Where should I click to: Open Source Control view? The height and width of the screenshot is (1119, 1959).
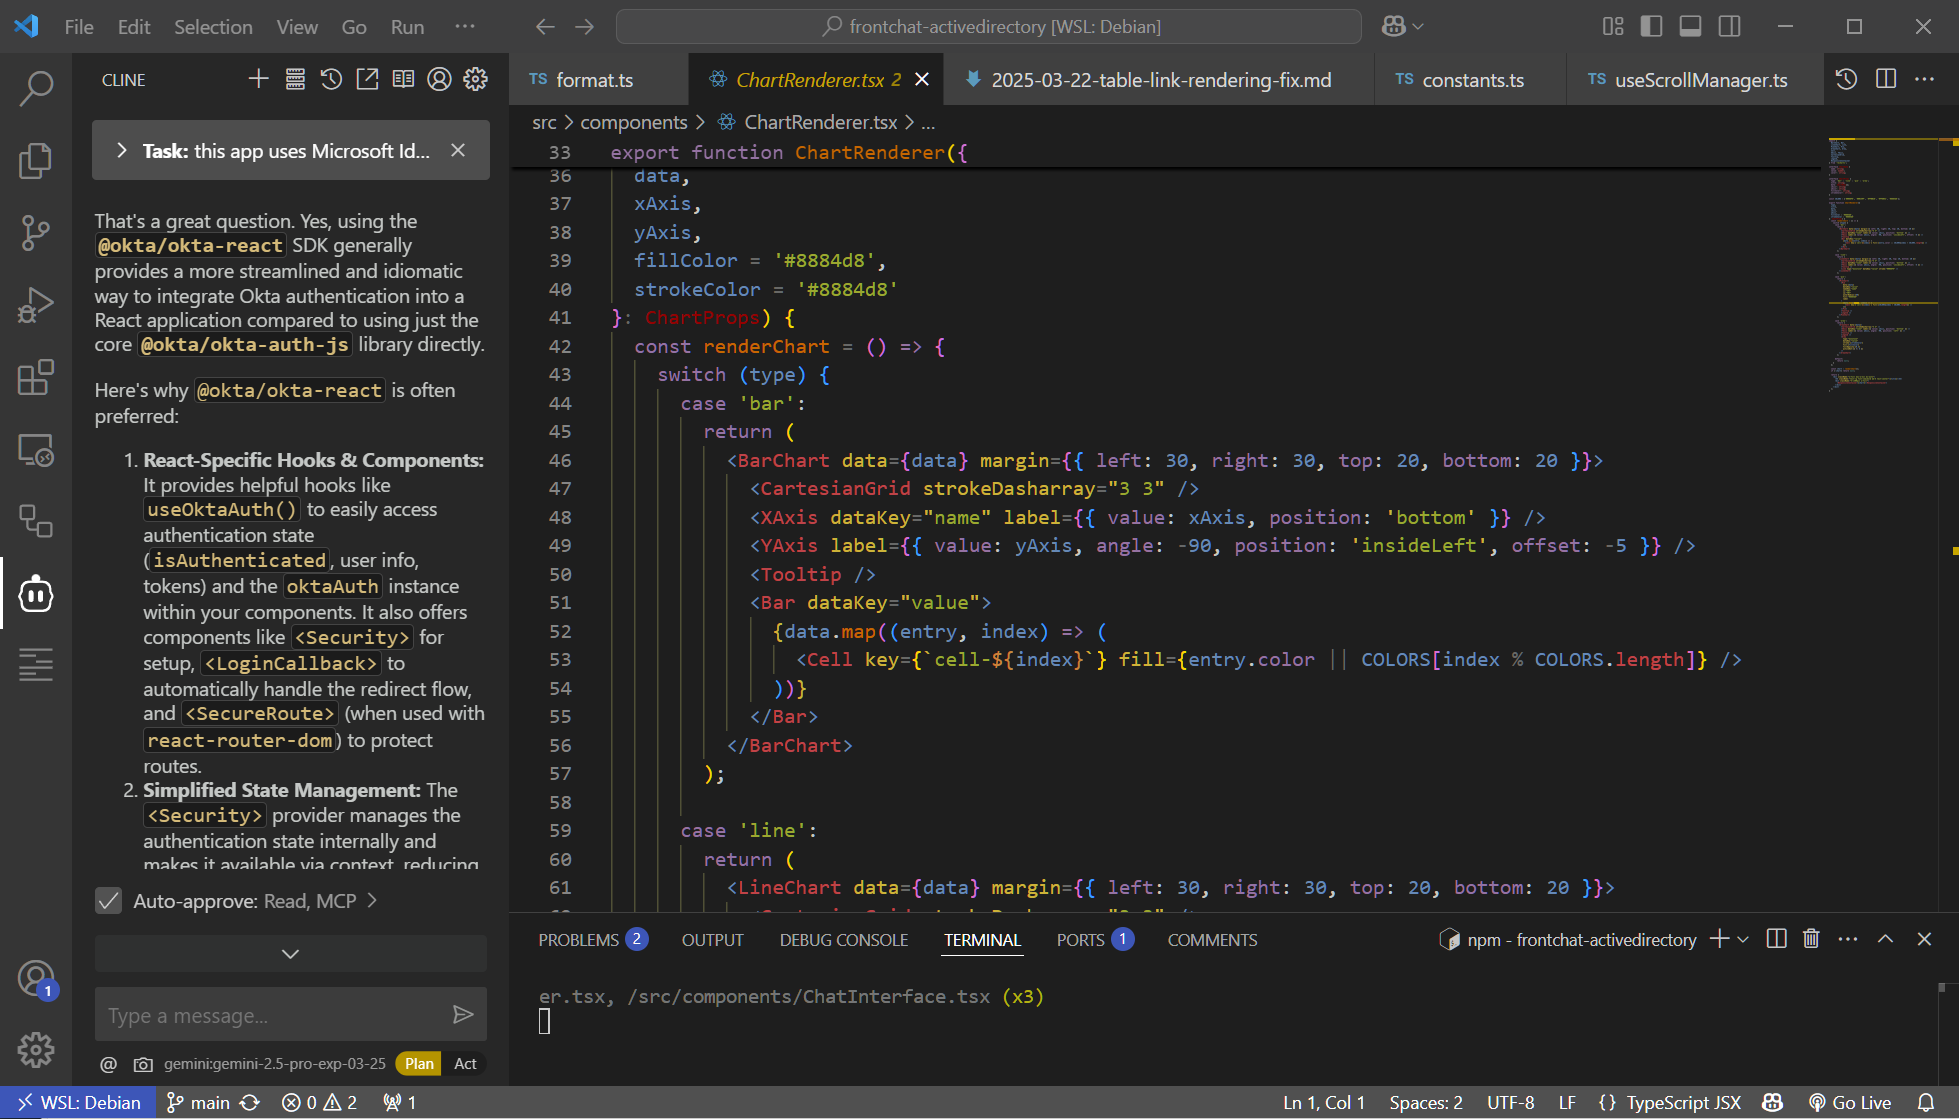tap(36, 232)
